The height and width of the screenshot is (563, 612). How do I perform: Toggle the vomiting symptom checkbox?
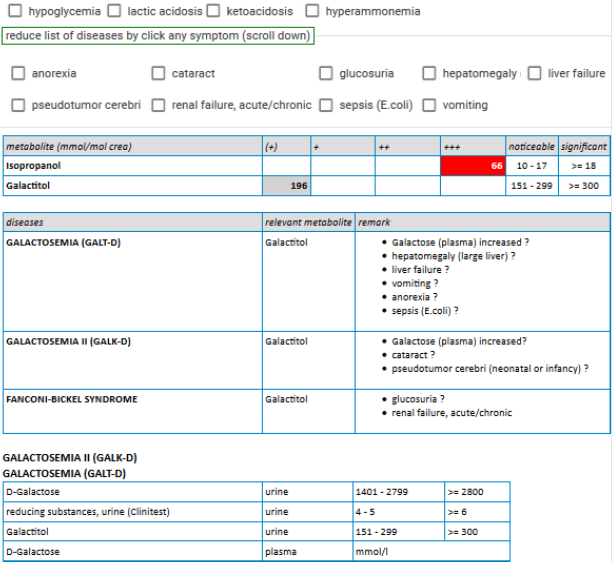click(x=429, y=105)
